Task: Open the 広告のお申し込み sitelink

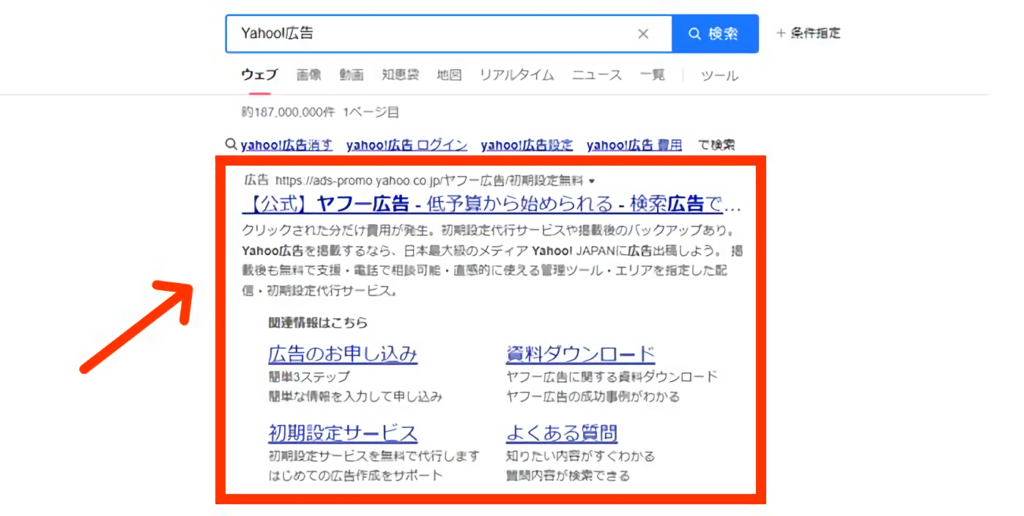Action: point(343,354)
